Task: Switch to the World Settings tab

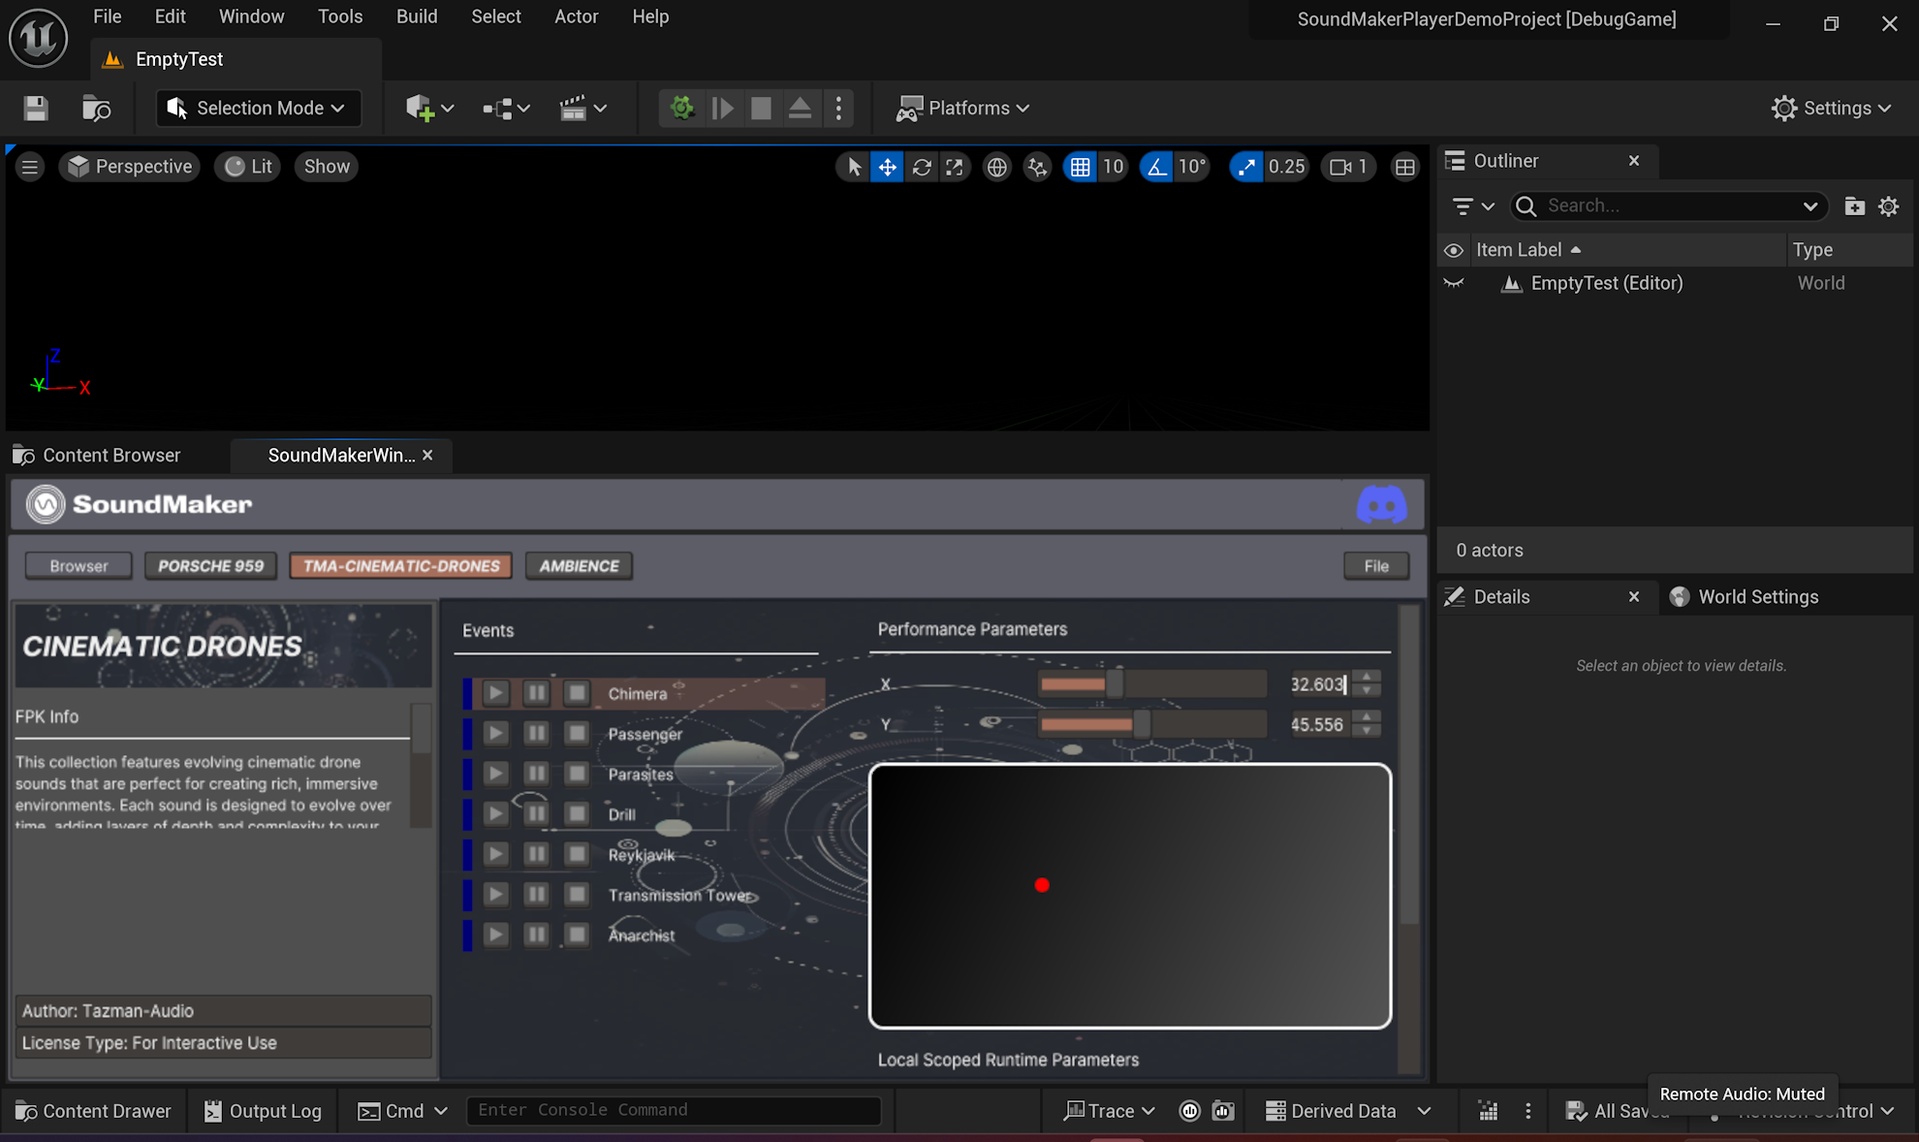Action: coord(1745,597)
